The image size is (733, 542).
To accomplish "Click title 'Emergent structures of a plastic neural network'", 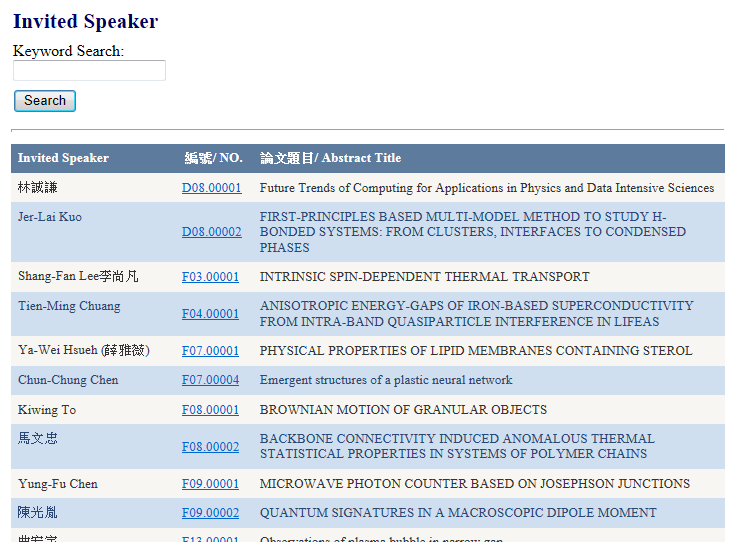I will click(386, 380).
